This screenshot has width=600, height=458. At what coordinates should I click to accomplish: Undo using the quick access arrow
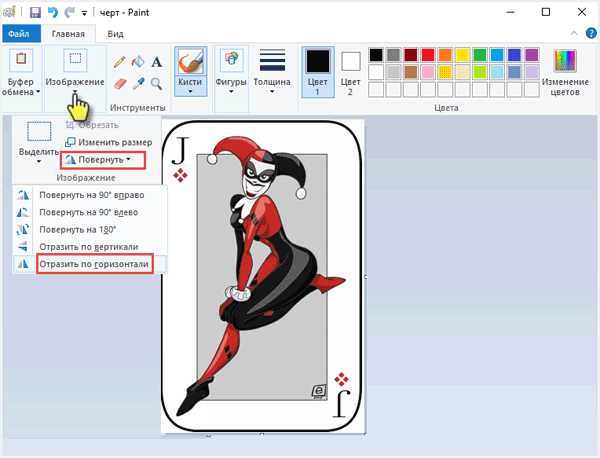point(52,13)
